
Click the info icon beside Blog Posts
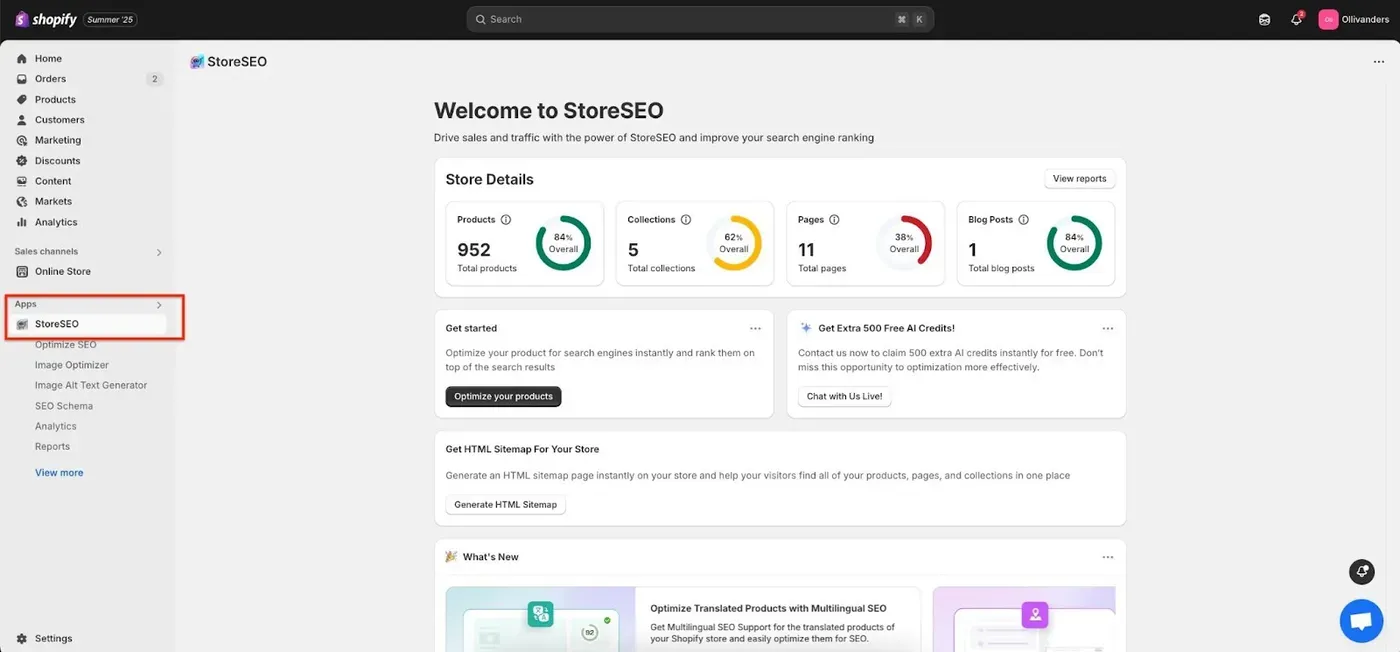(1023, 220)
